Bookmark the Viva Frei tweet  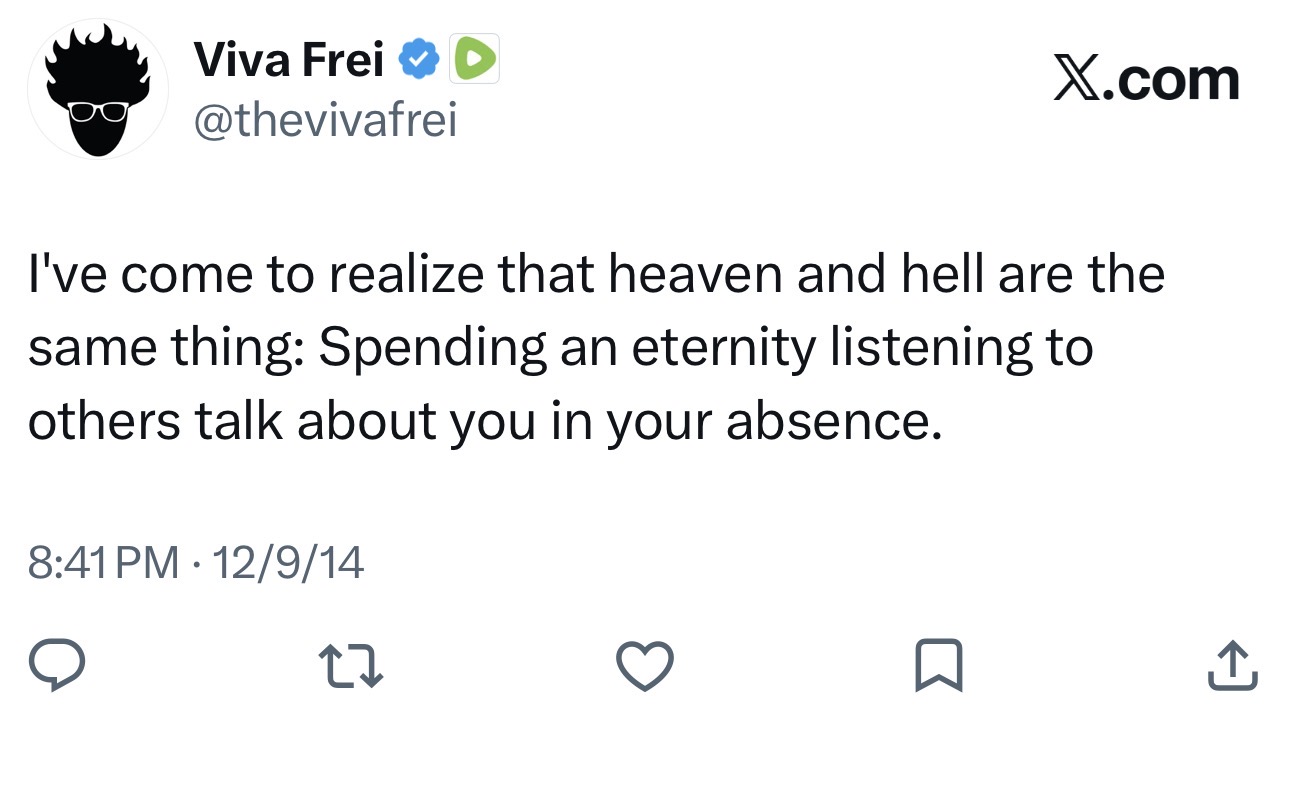pyautogui.click(x=938, y=665)
